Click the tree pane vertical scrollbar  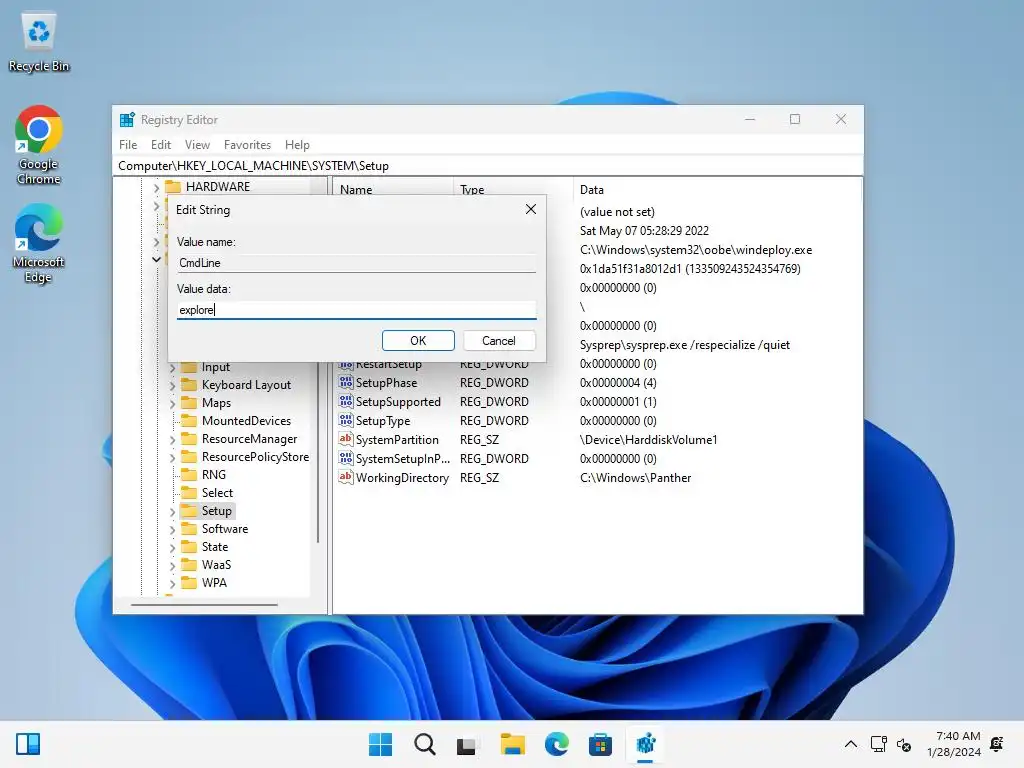[x=318, y=451]
